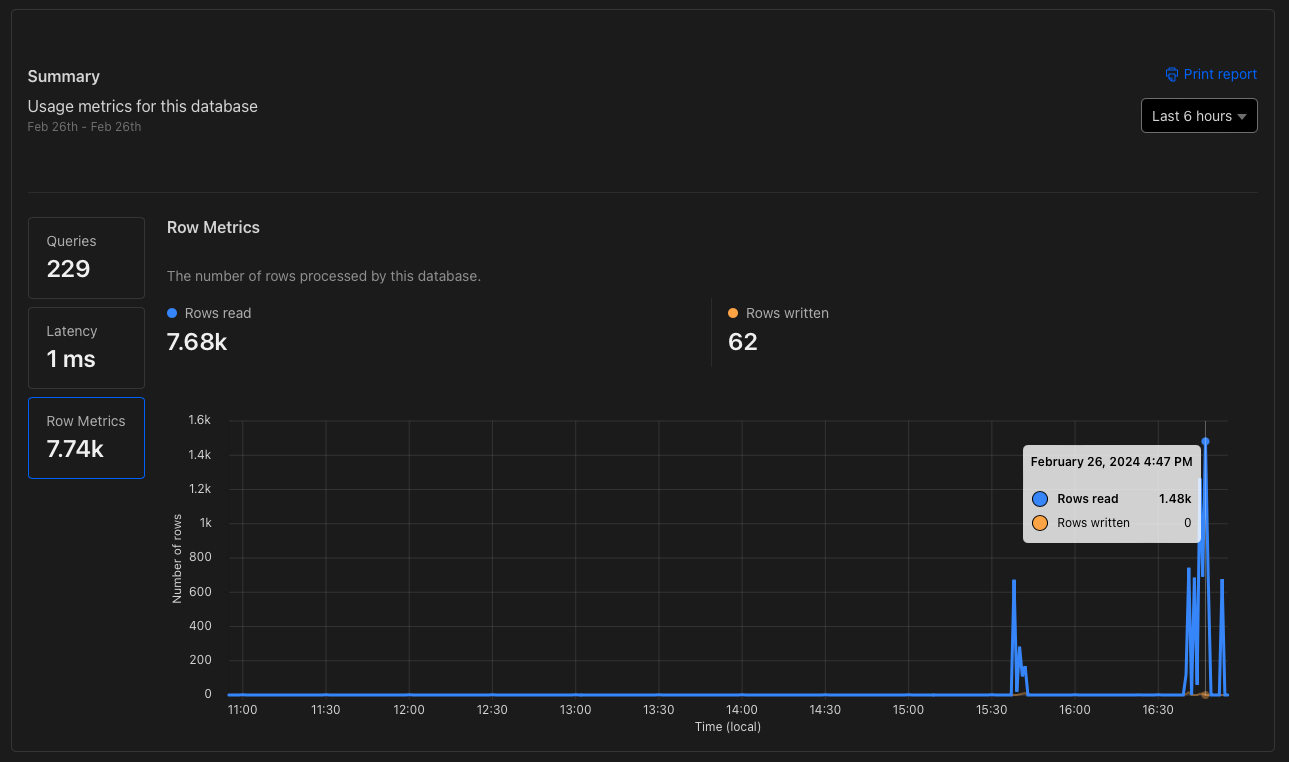Click the tooltip header showing 4:47 PM

pos(1111,461)
